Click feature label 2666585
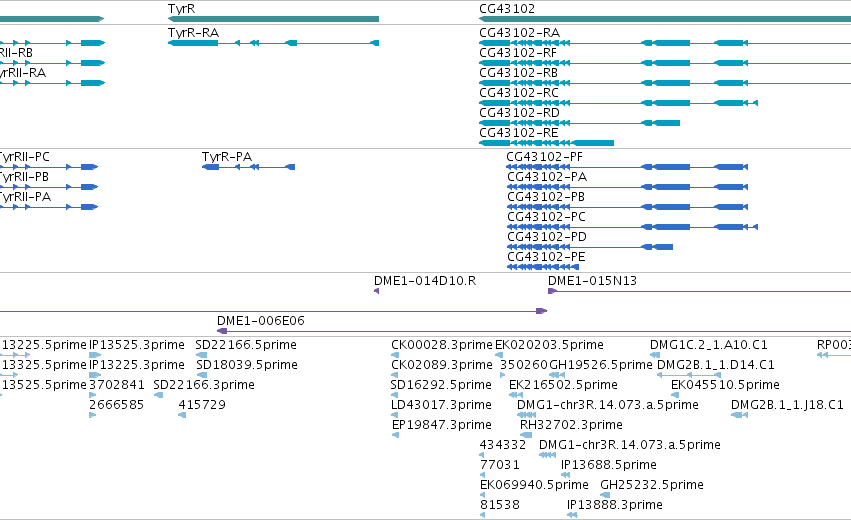 pos(117,405)
